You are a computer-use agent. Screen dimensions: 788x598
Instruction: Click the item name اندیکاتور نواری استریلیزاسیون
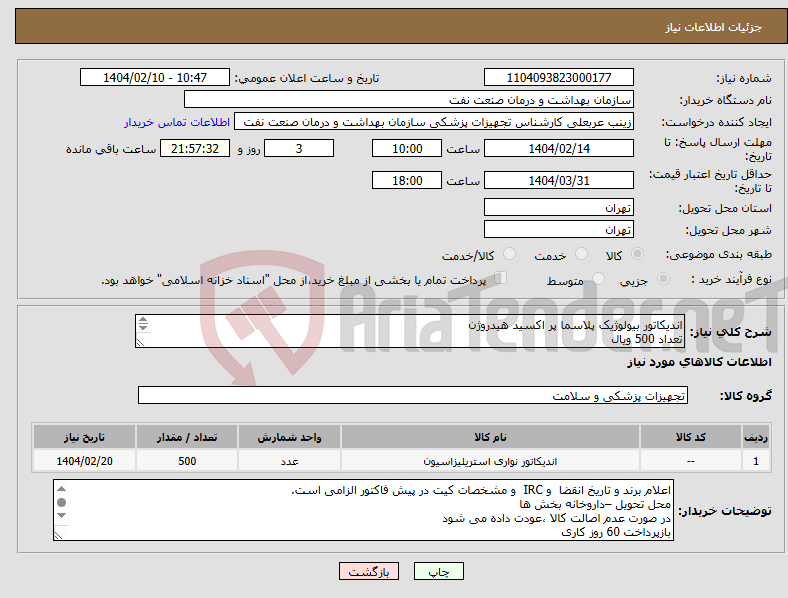[490, 461]
